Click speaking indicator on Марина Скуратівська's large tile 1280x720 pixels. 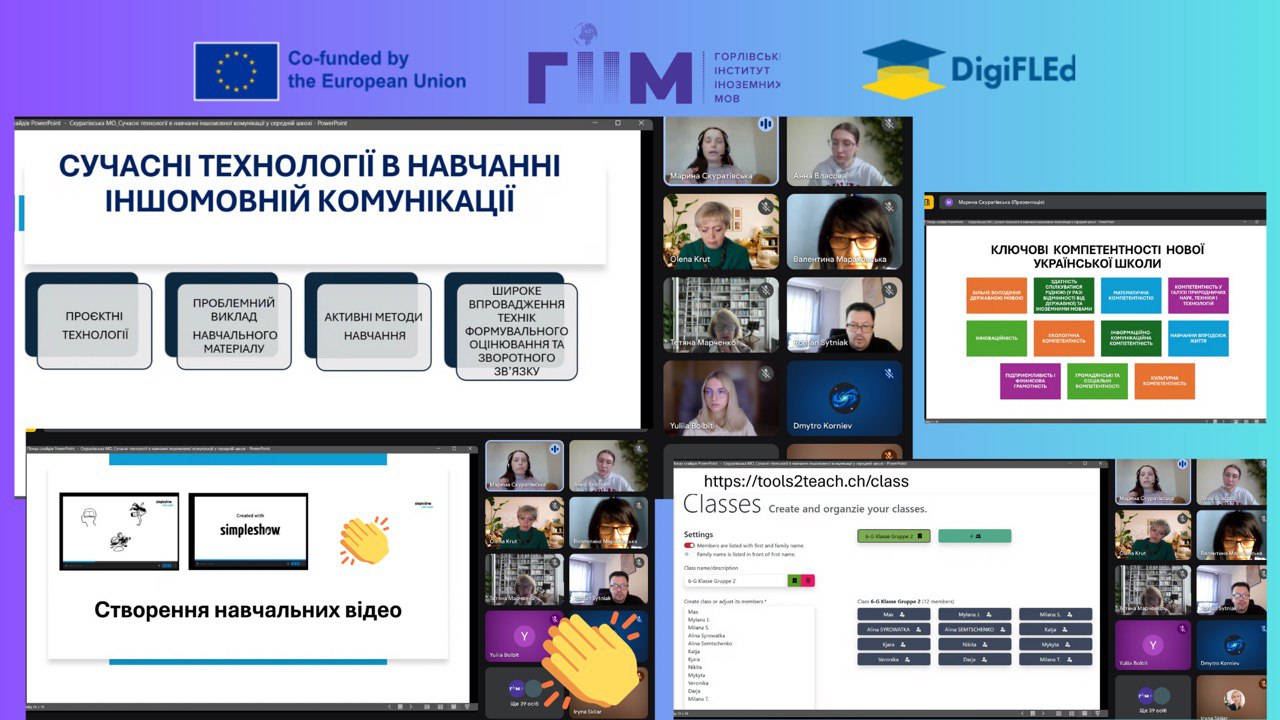point(766,124)
